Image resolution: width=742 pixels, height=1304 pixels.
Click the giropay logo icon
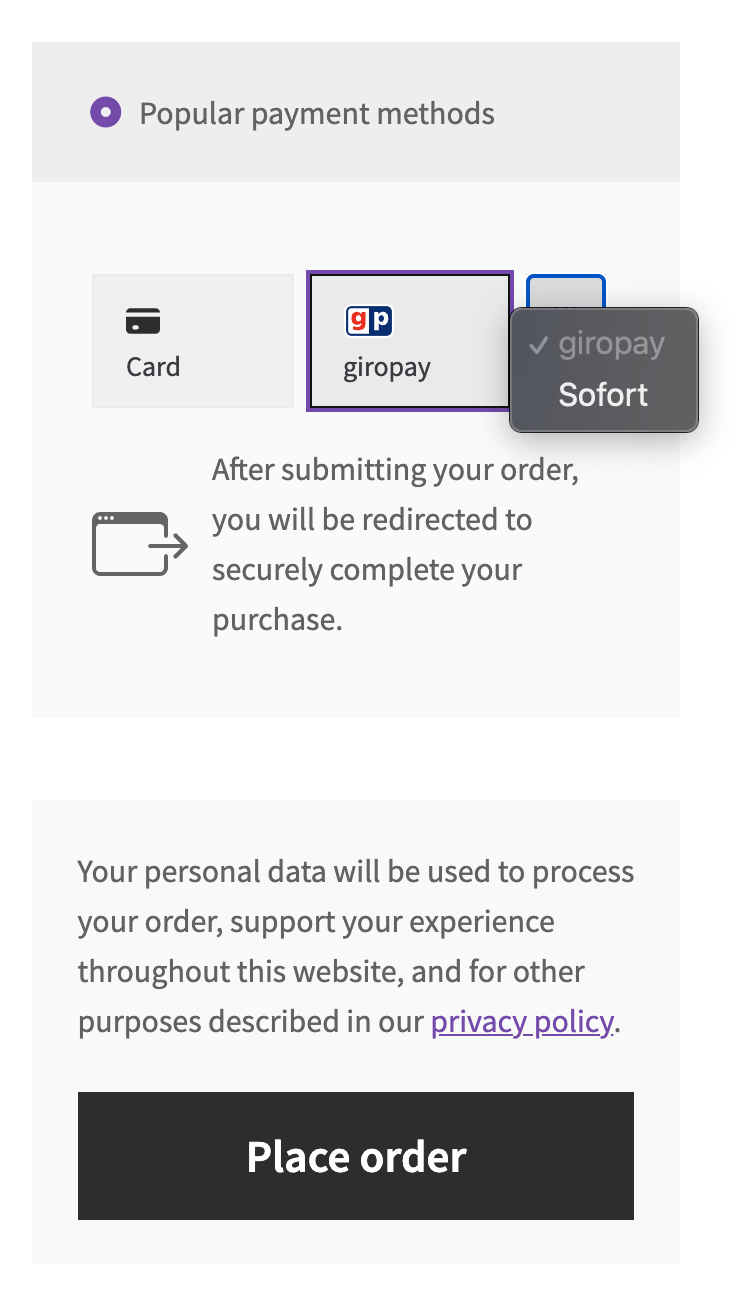pyautogui.click(x=367, y=321)
